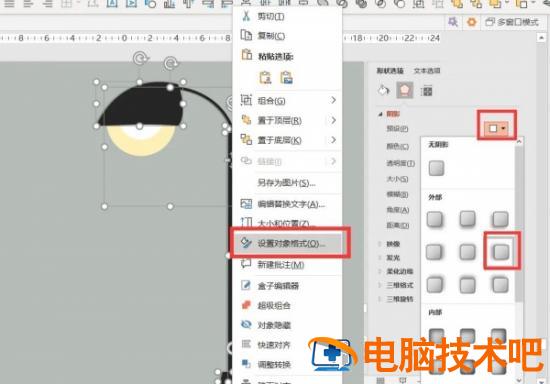Click the shadow preset list scrollbar
Screen dimensions: 550x384
tap(519, 224)
